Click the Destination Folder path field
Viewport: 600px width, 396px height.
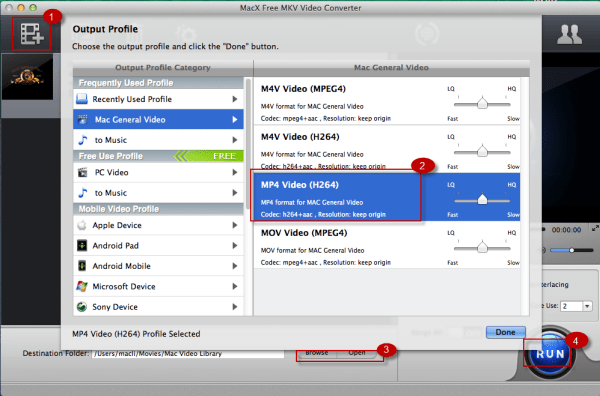pos(188,354)
